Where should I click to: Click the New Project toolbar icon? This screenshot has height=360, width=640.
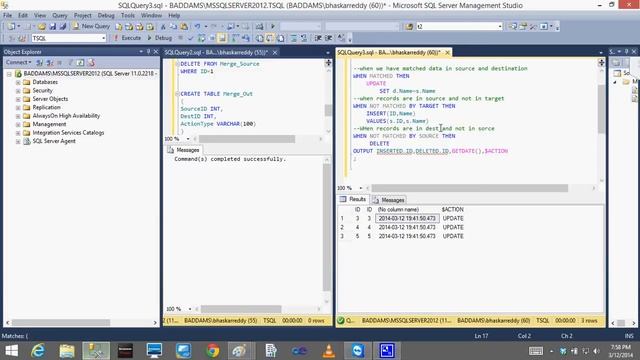click(11, 26)
